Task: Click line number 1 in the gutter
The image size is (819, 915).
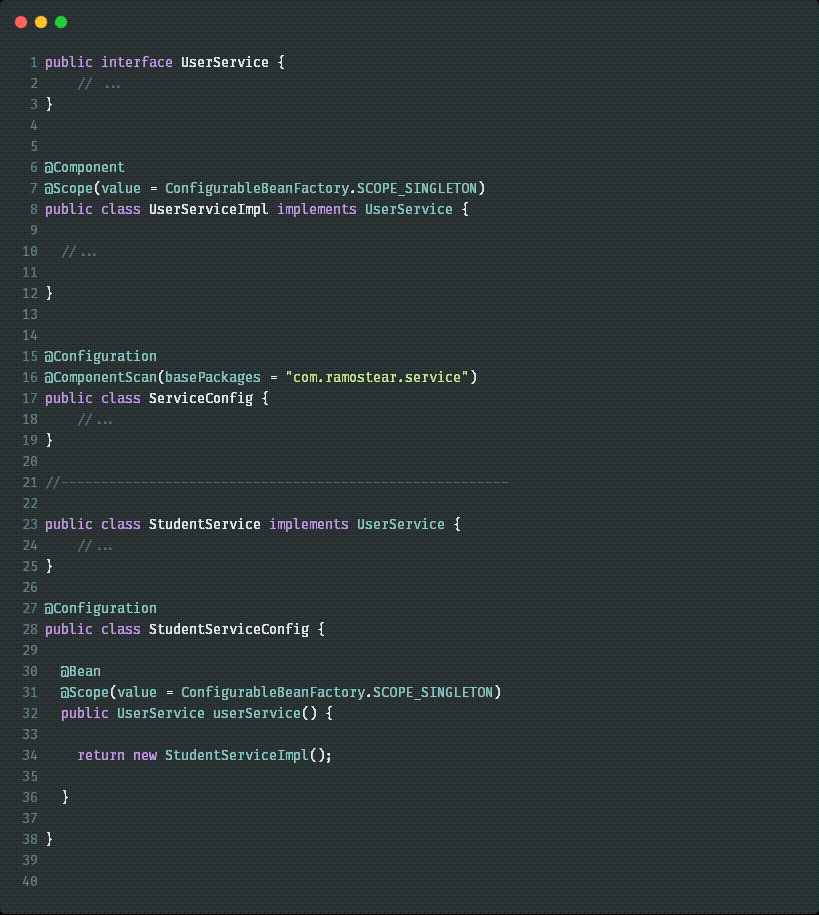Action: point(34,62)
